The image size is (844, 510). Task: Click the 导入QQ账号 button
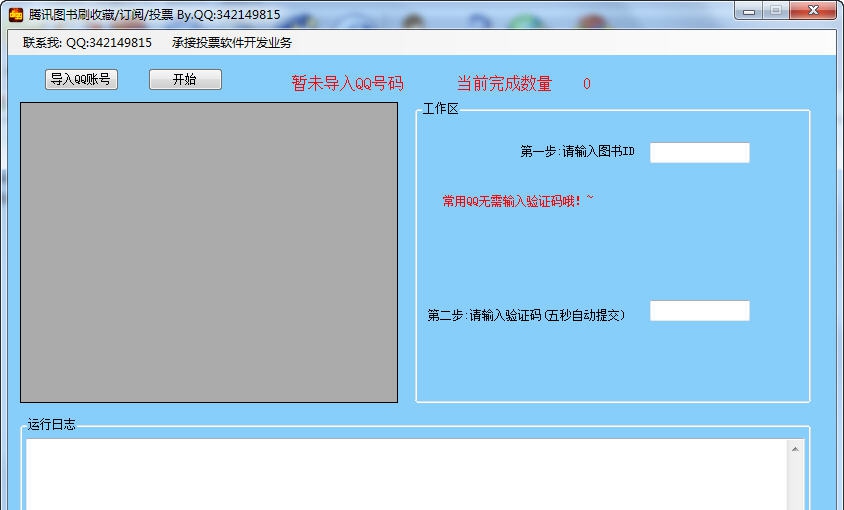[81, 80]
